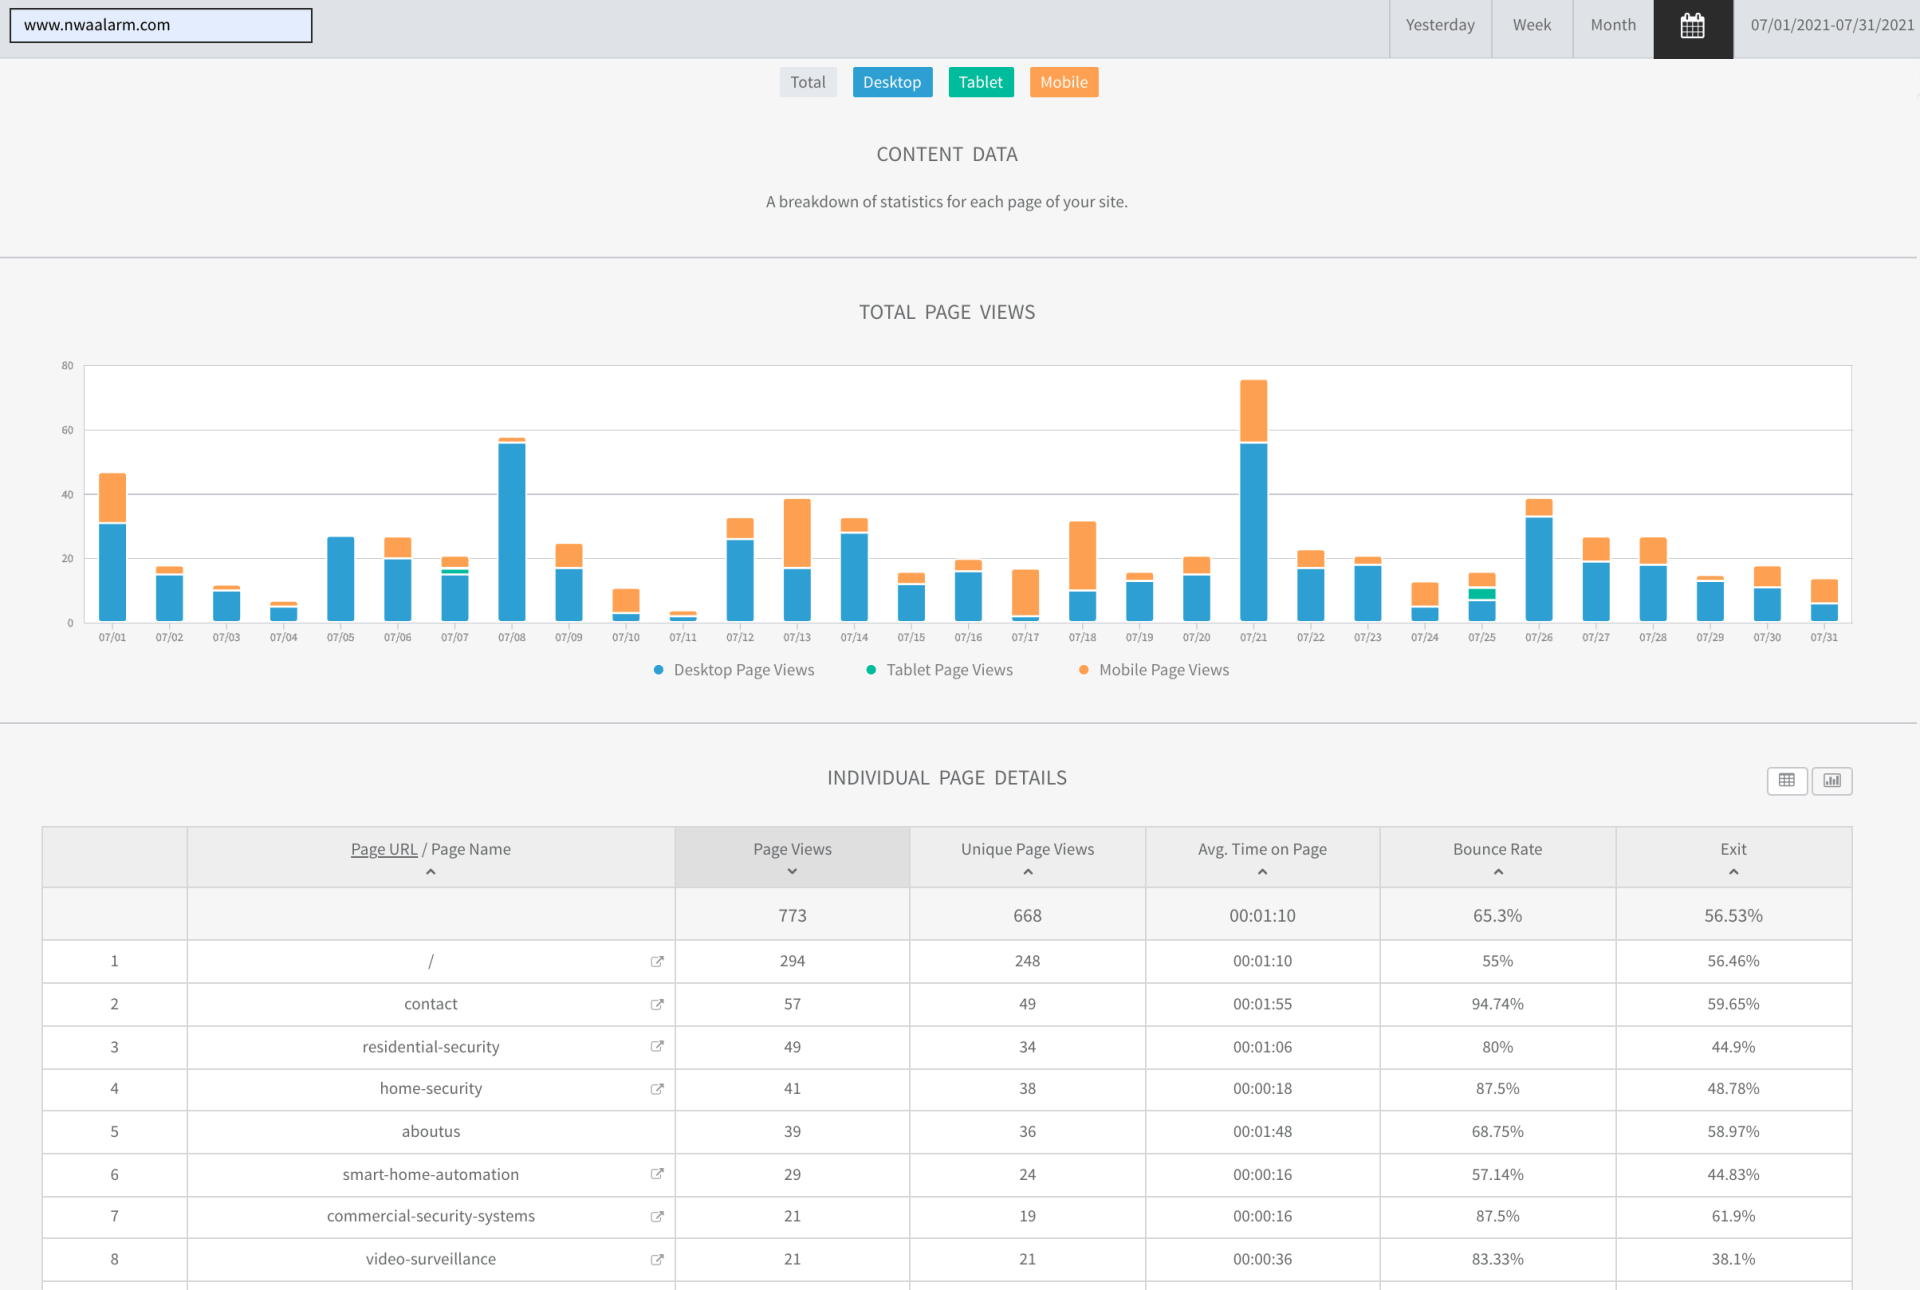Toggle Mobile Page Views legend swatch

click(x=1084, y=670)
